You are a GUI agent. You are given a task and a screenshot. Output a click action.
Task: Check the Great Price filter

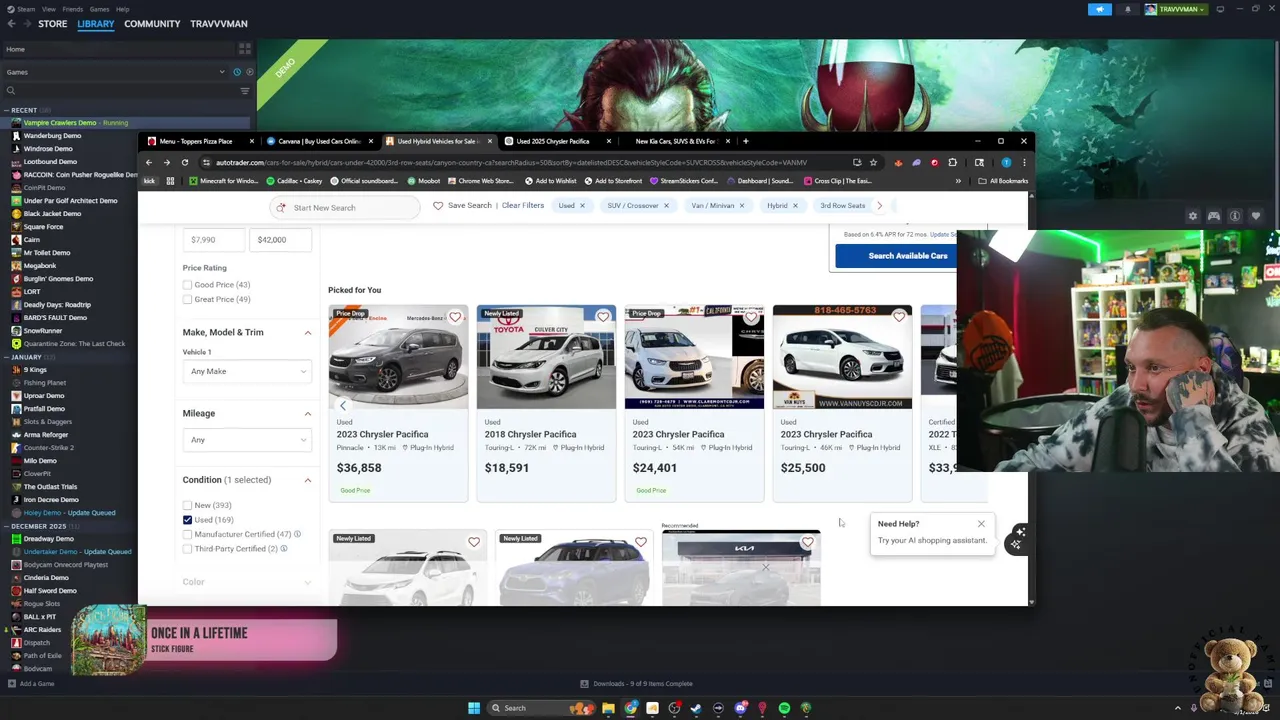coord(187,299)
